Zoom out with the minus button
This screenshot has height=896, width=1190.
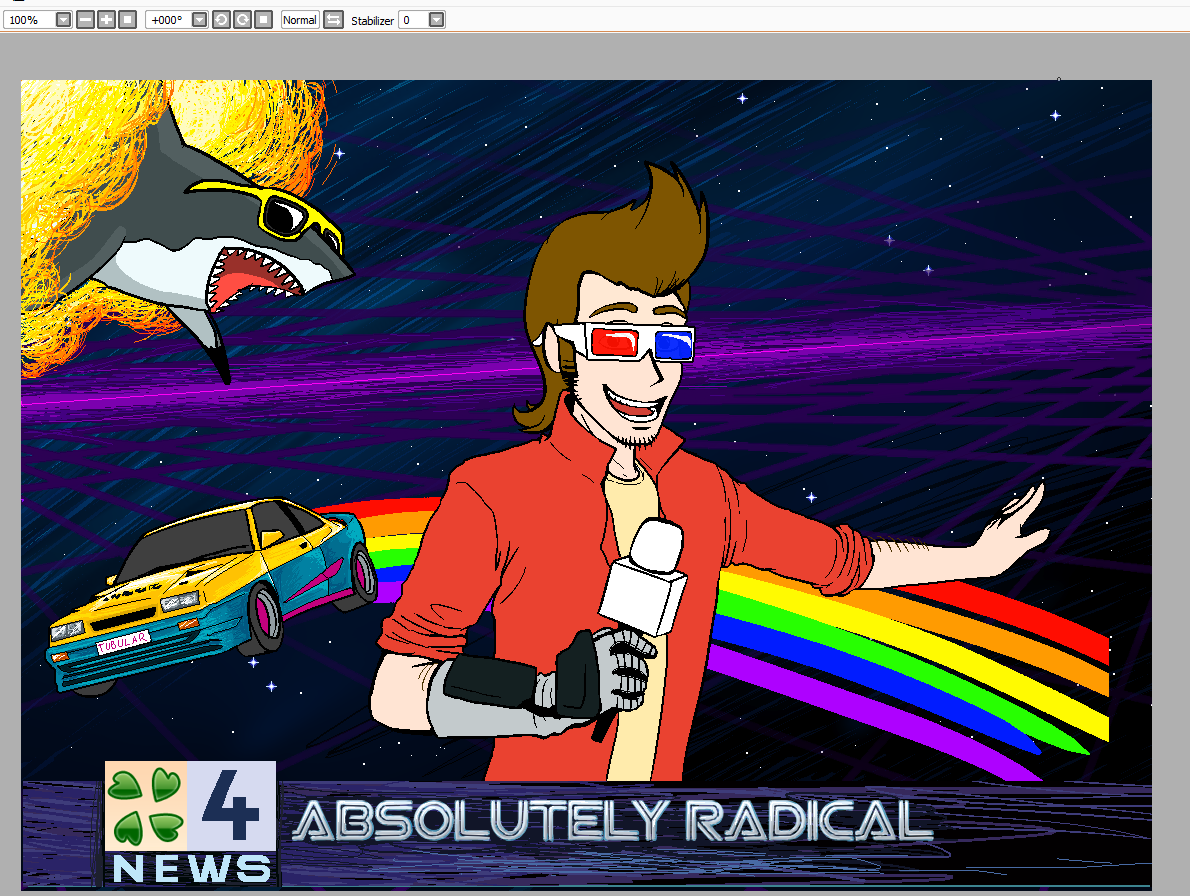coord(86,20)
